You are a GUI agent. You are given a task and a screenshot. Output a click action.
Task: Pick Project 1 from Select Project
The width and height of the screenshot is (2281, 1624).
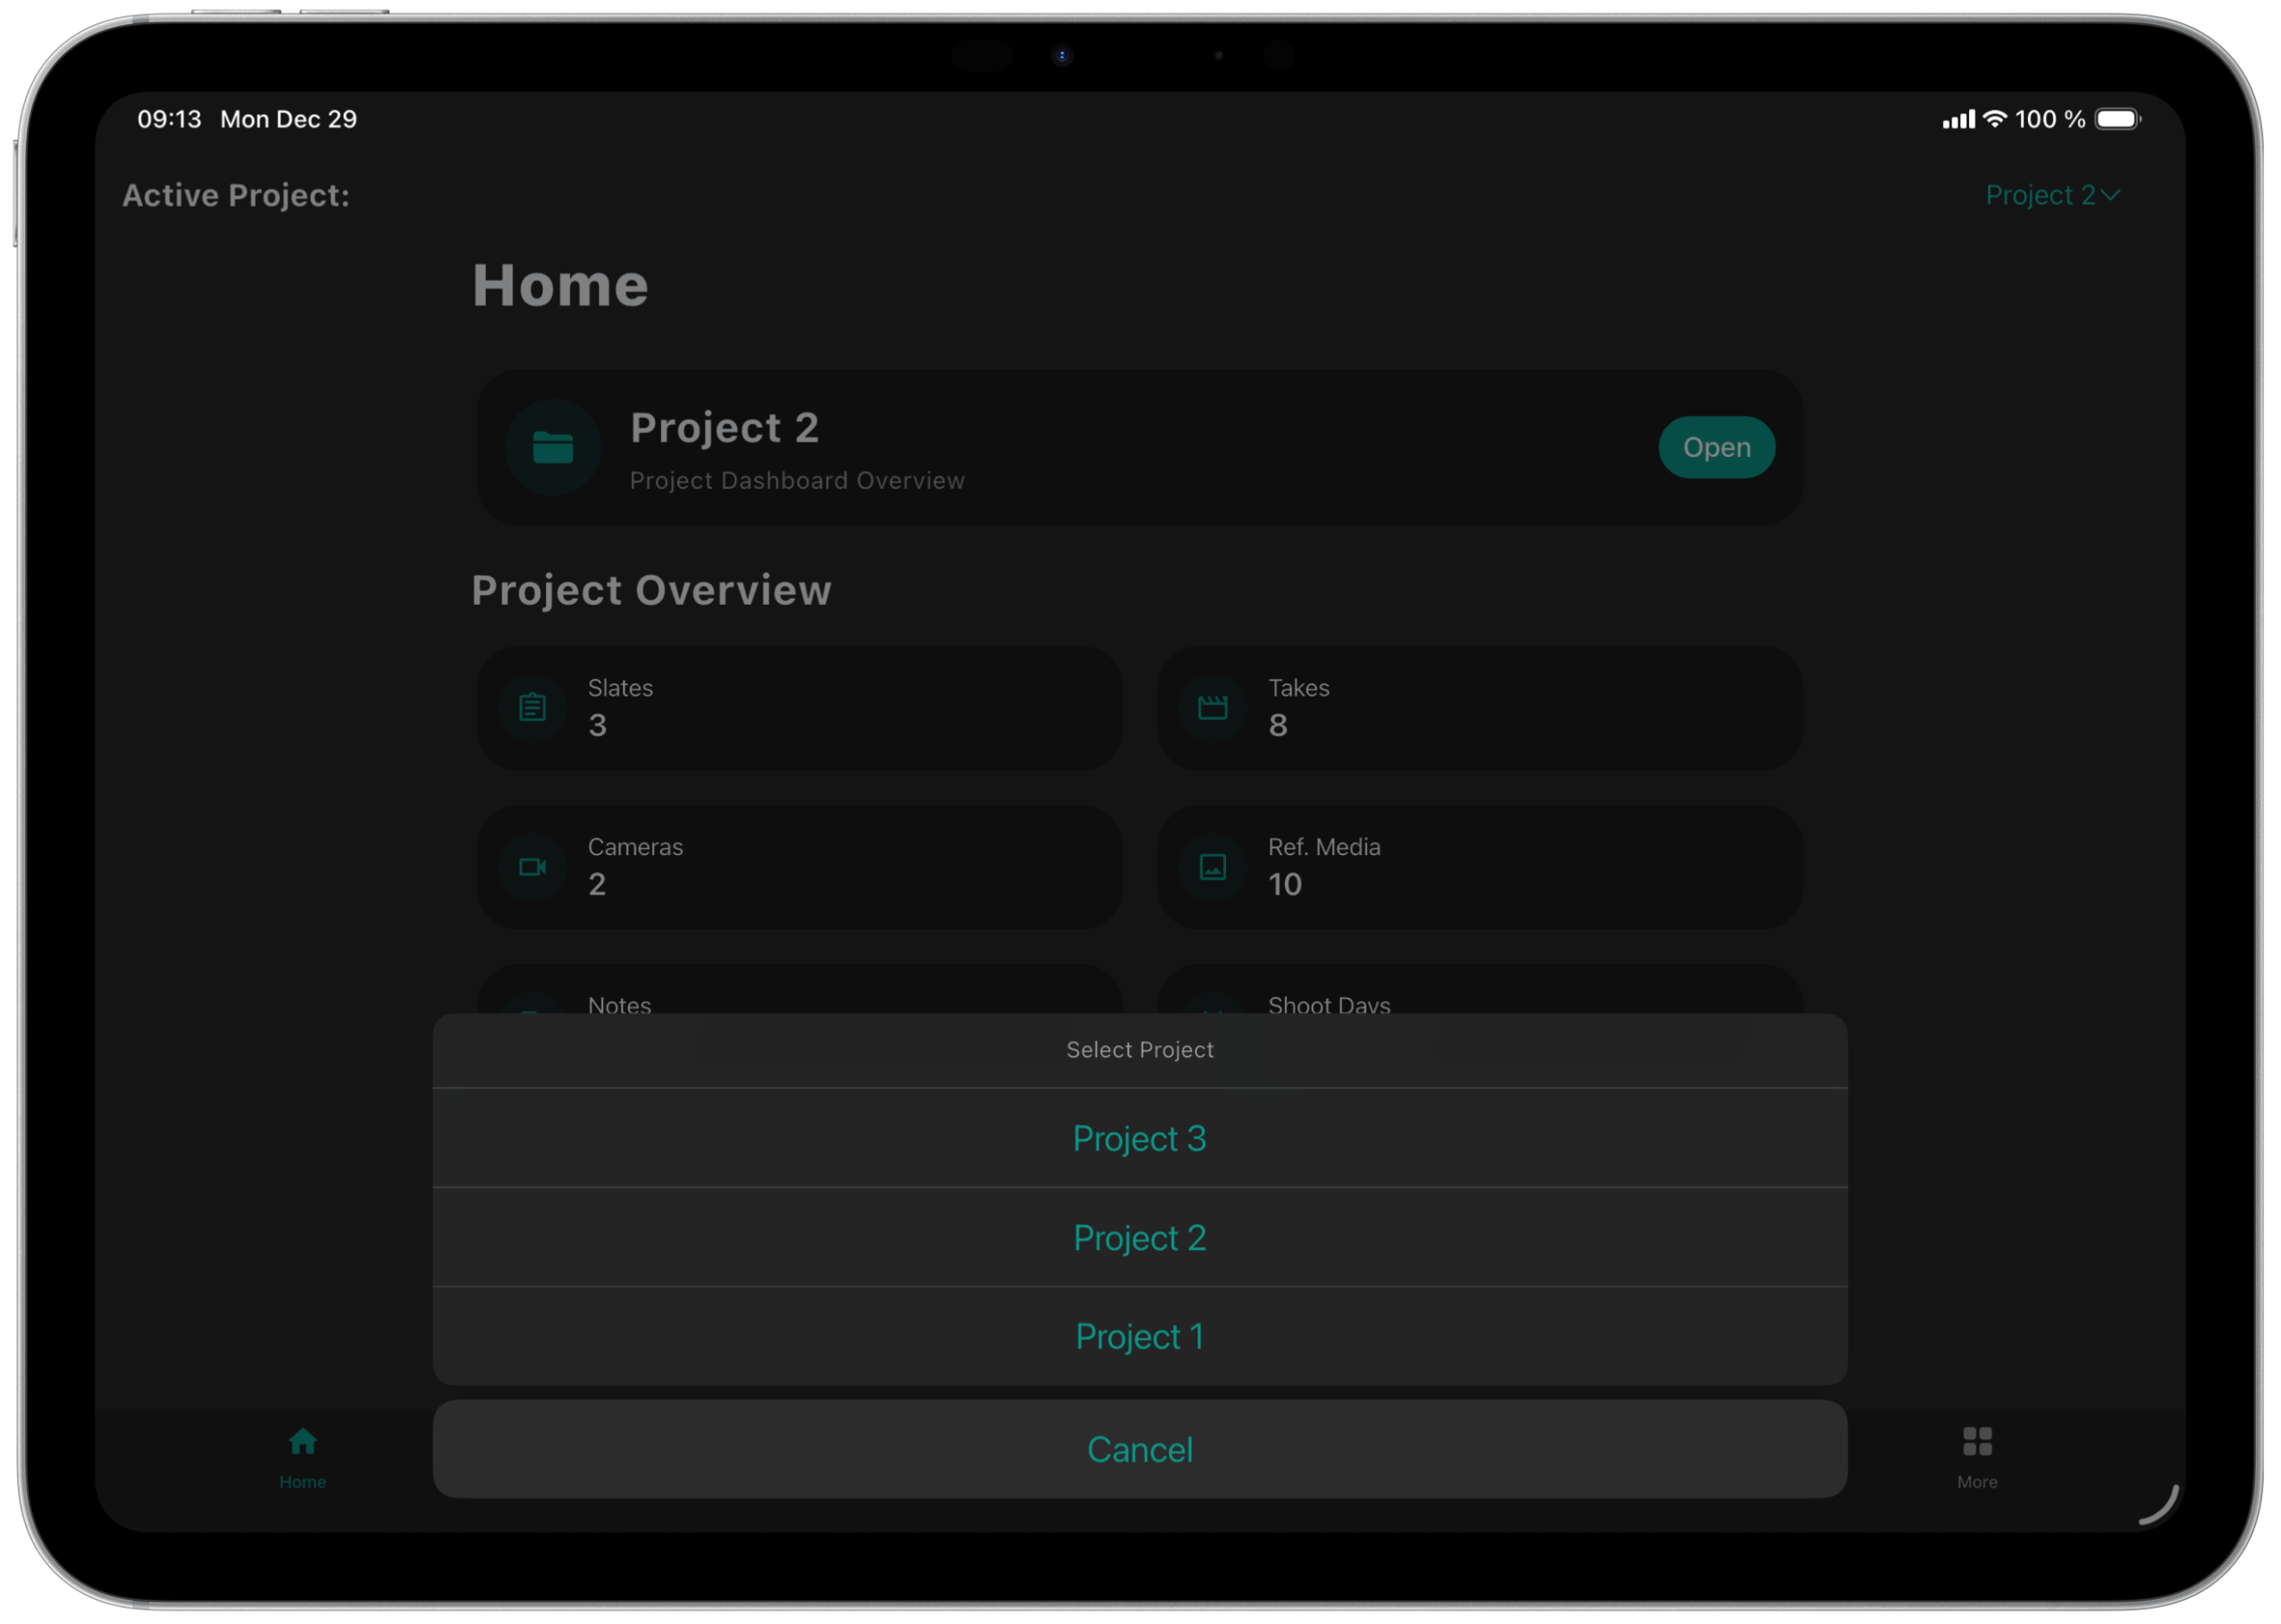coord(1139,1336)
